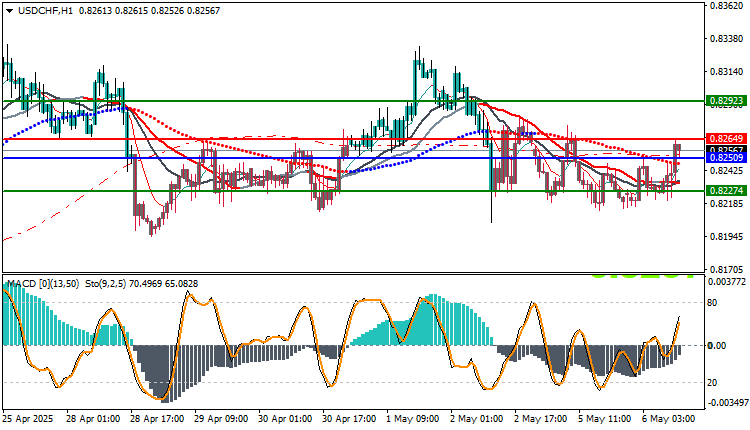
Task: Click the -0.003497 oscillator scale value
Action: pos(727,403)
